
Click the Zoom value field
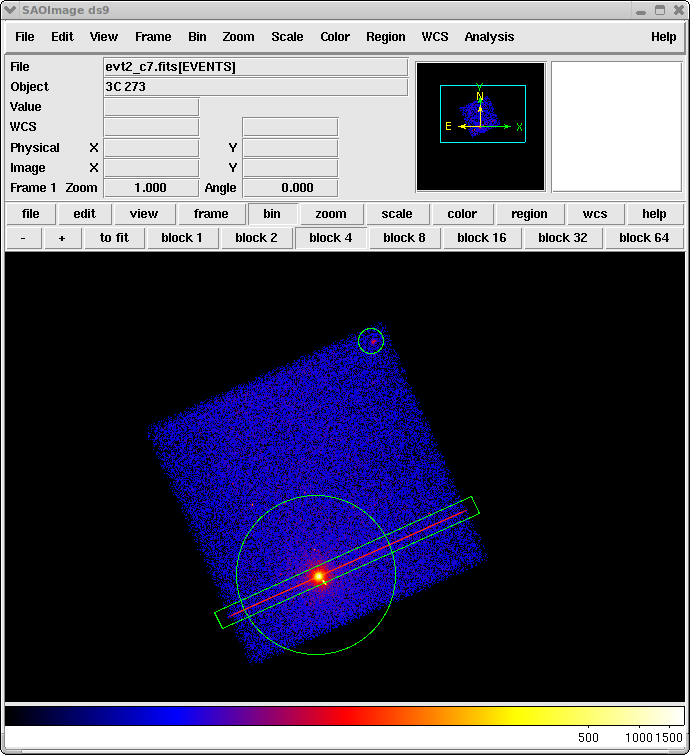click(151, 188)
